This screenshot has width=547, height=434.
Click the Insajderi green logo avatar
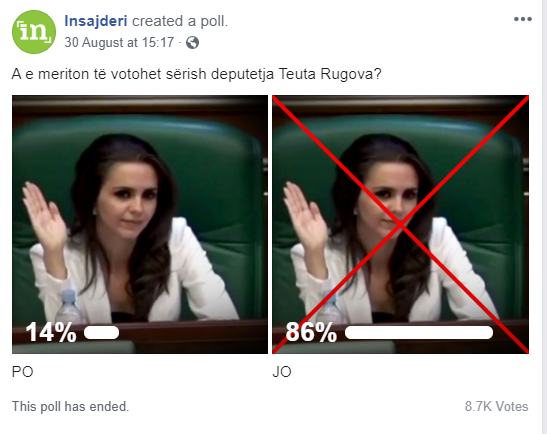click(34, 32)
